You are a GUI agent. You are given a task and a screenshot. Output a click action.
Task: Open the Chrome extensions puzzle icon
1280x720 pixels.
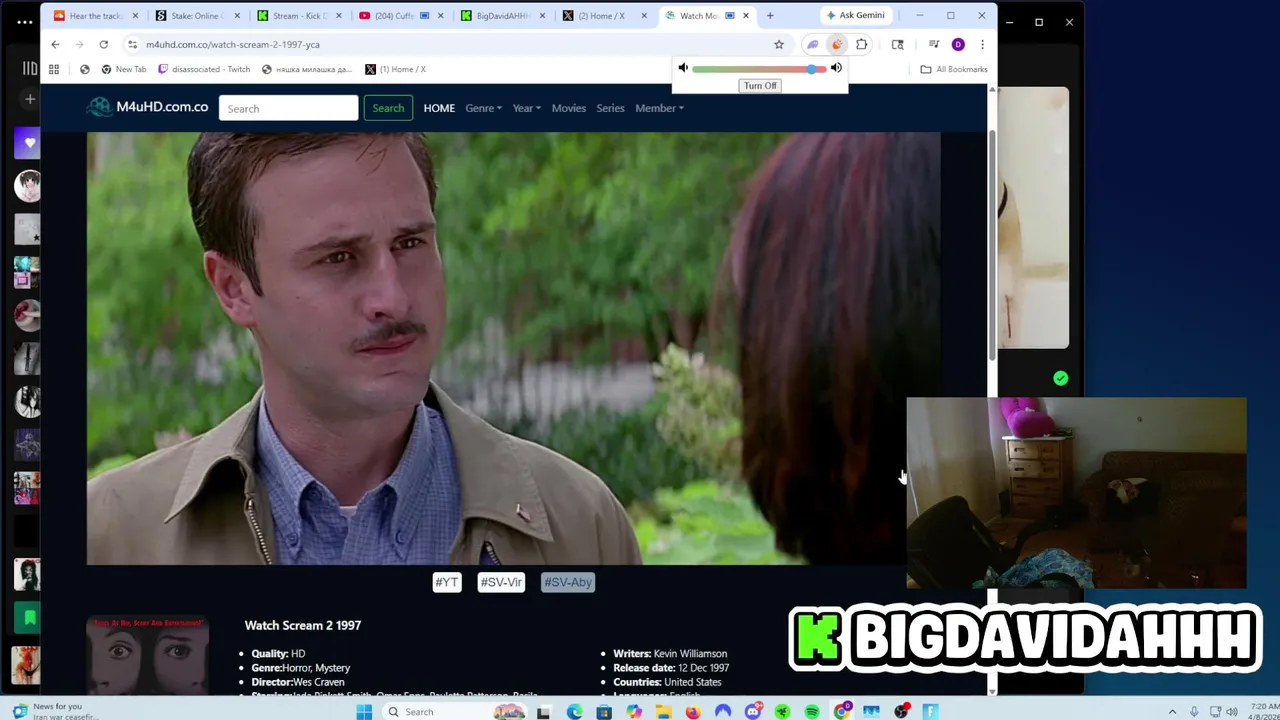pyautogui.click(x=862, y=44)
